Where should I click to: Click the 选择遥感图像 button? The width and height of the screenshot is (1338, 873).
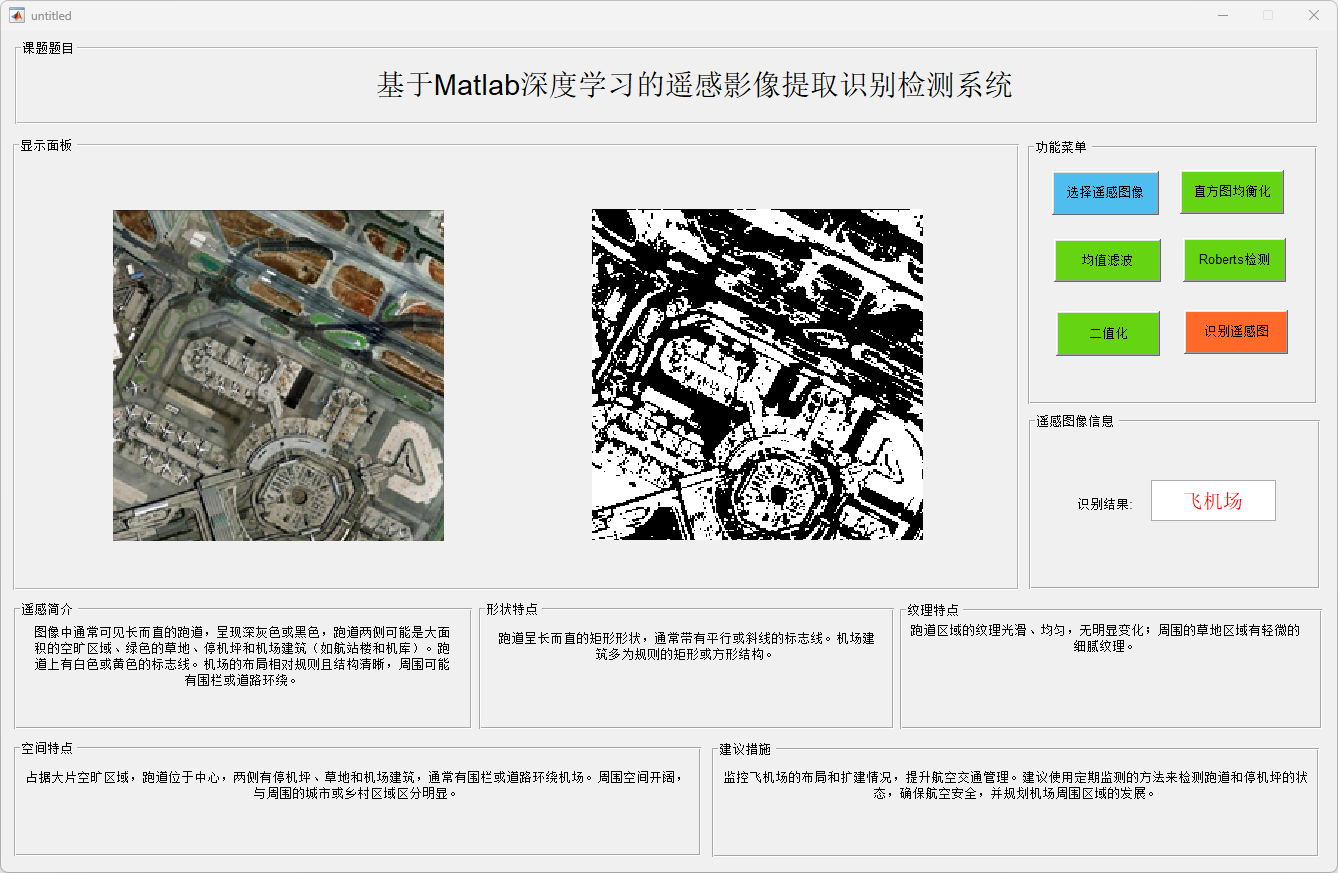(x=1105, y=192)
